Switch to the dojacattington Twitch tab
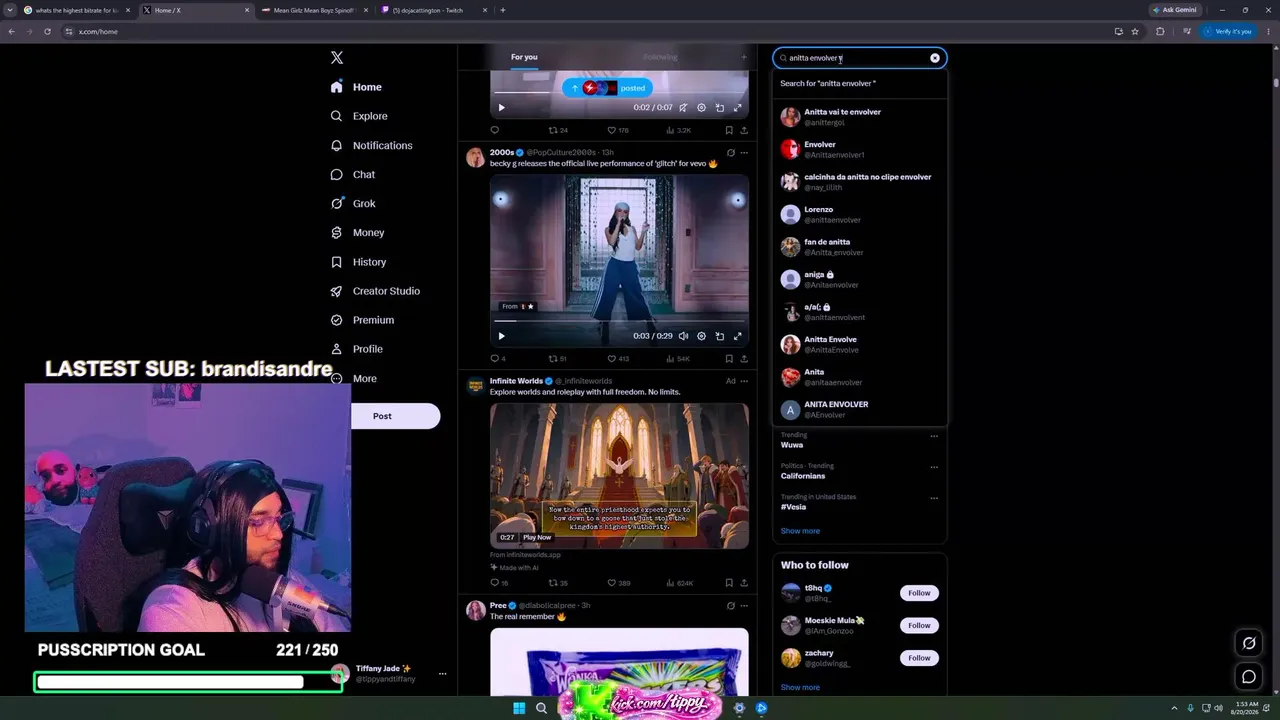Image resolution: width=1280 pixels, height=720 pixels. 435,10
